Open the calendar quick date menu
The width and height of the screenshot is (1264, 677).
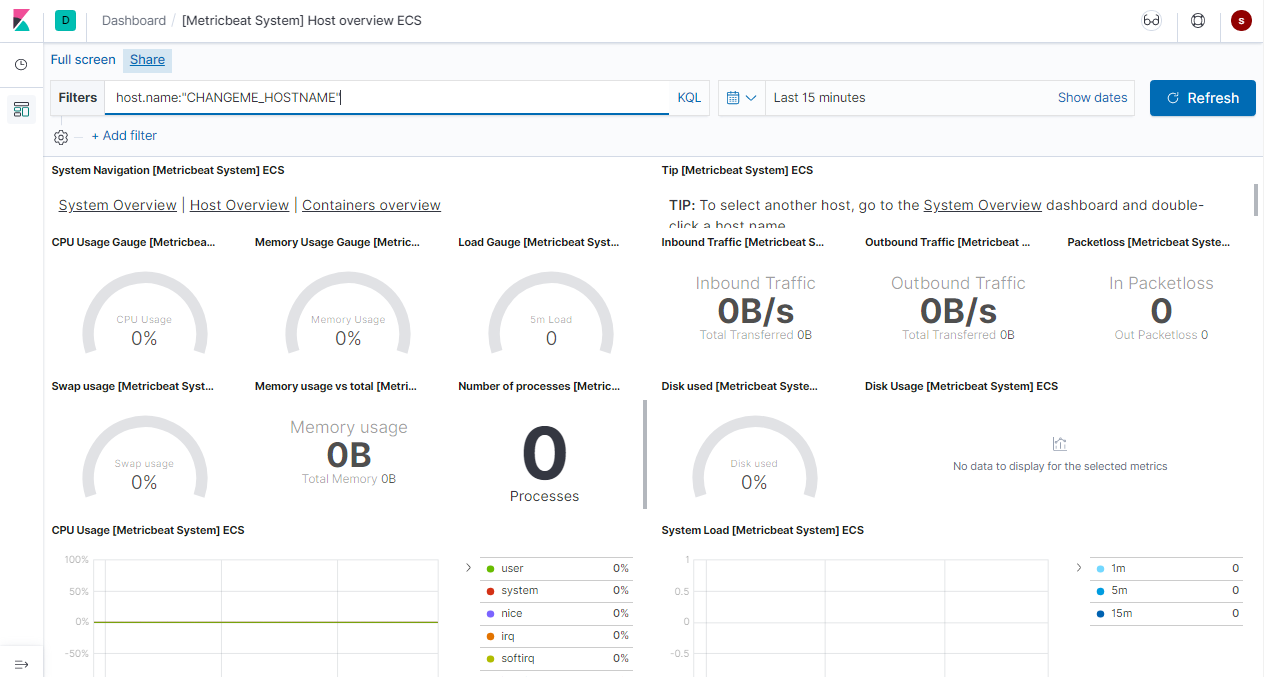741,98
